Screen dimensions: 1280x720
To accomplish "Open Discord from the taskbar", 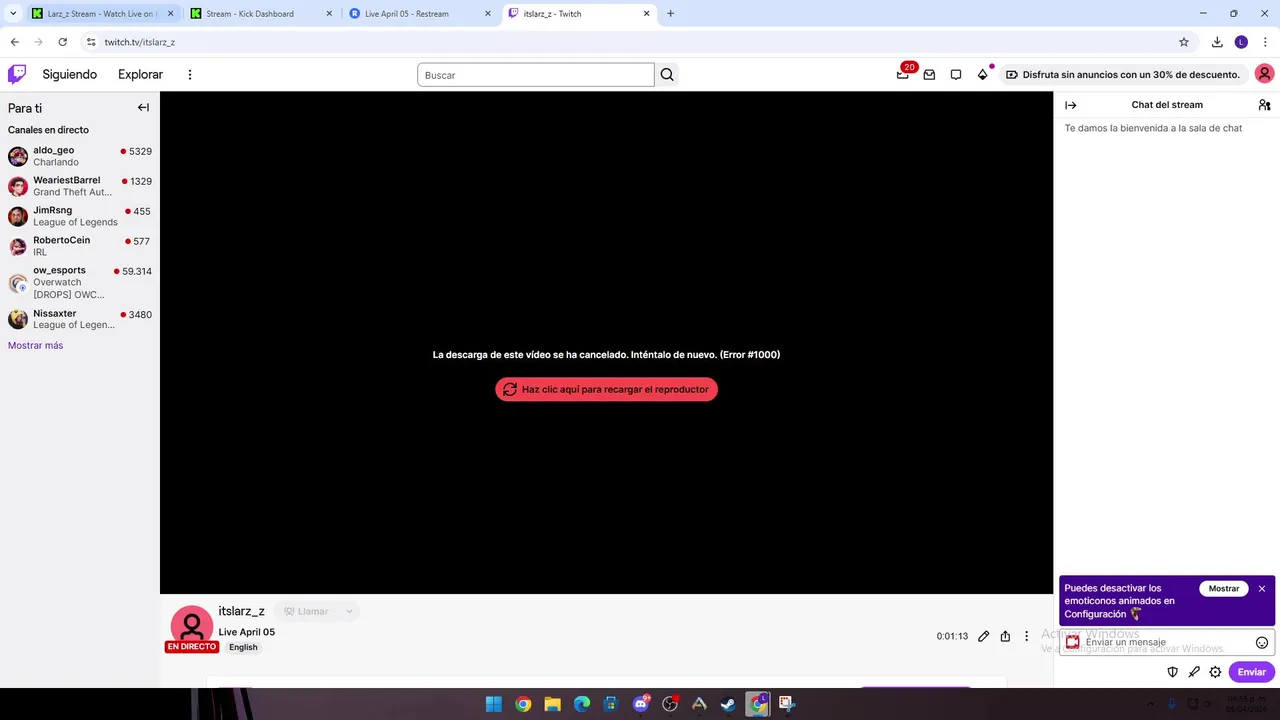I will 641,704.
